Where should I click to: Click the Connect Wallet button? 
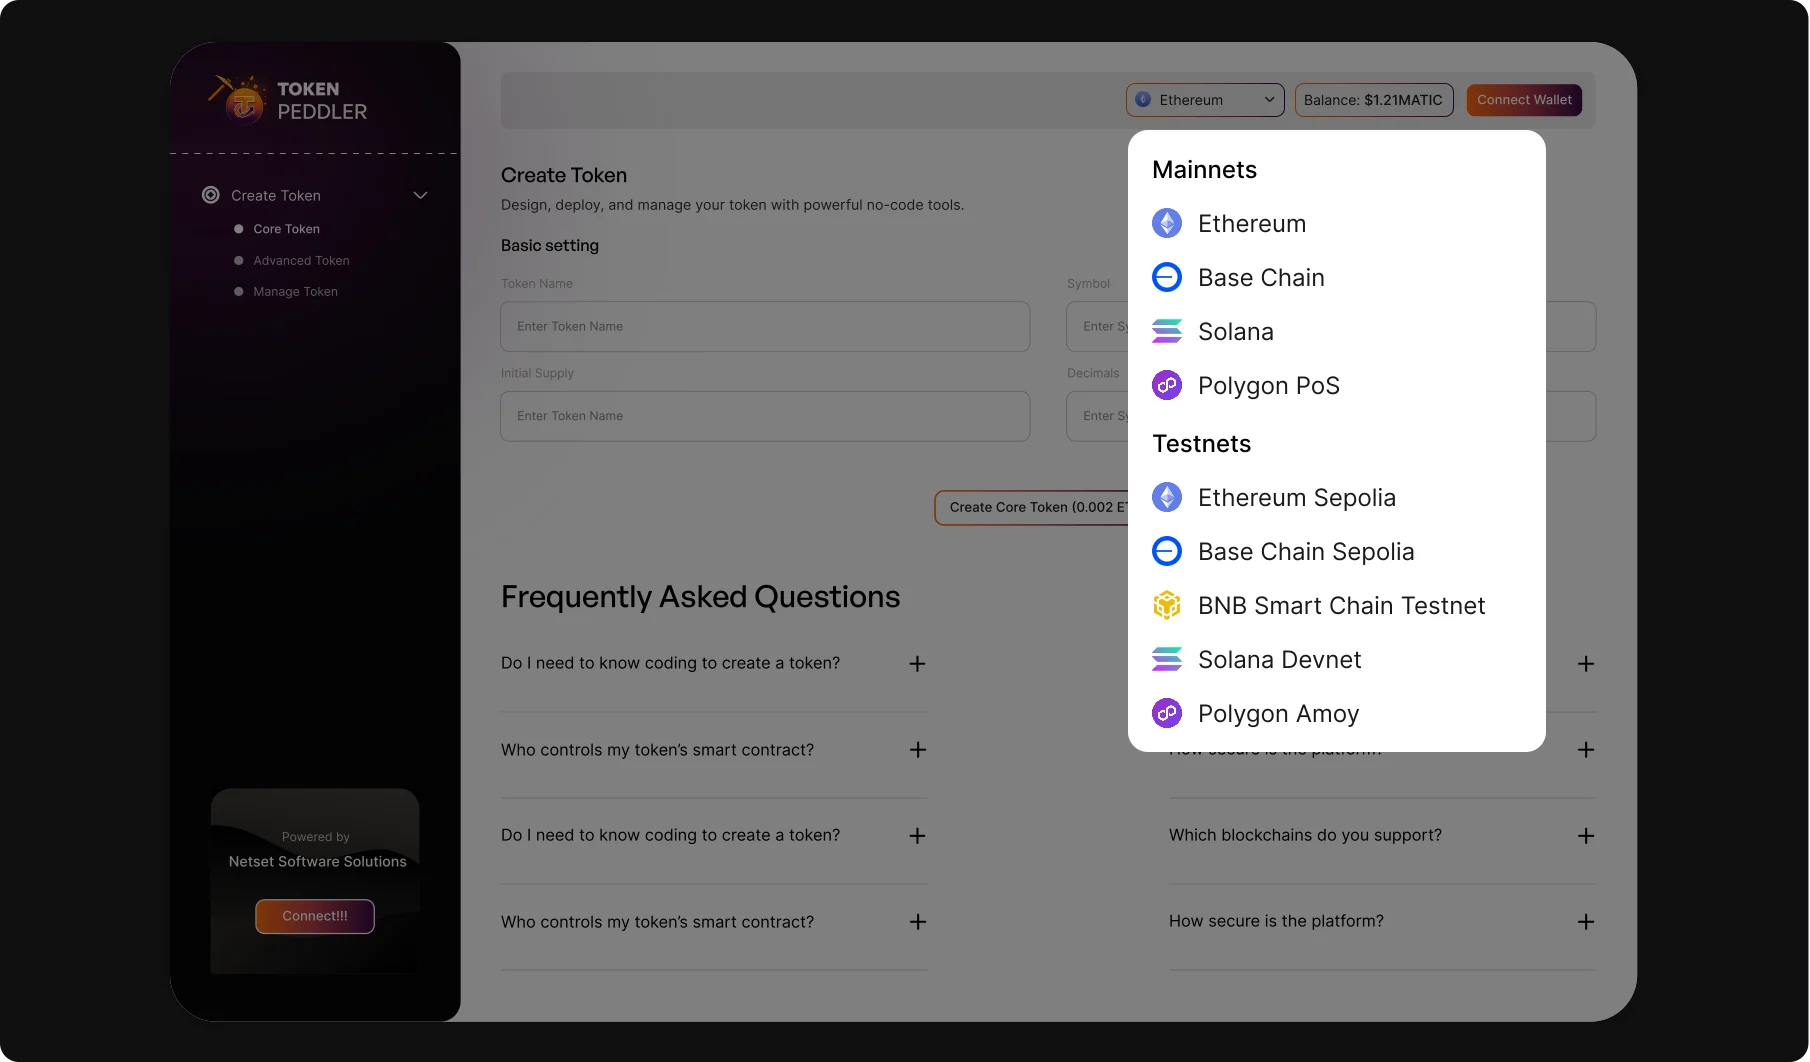(1524, 100)
